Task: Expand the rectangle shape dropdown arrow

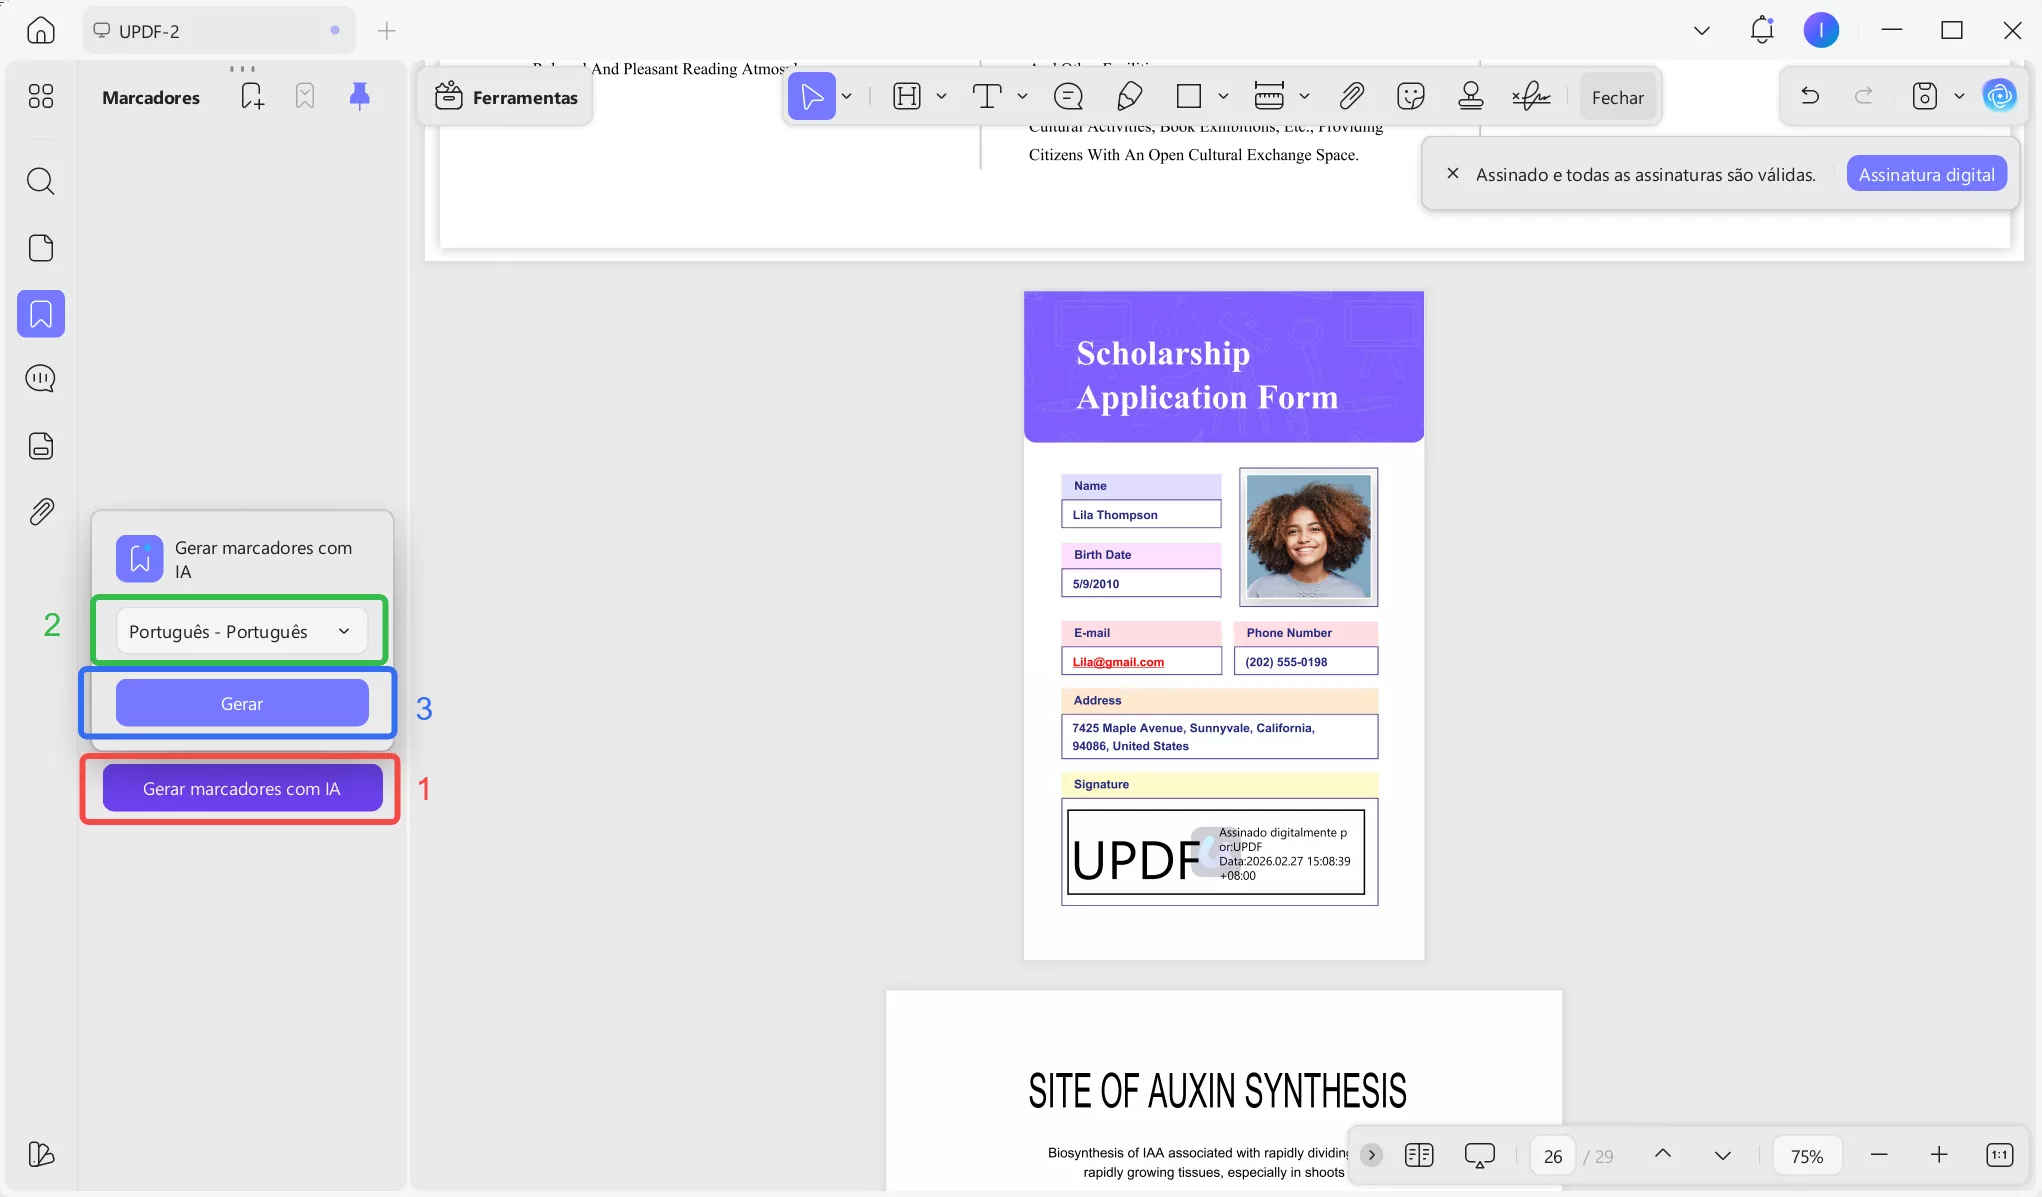Action: 1223,96
